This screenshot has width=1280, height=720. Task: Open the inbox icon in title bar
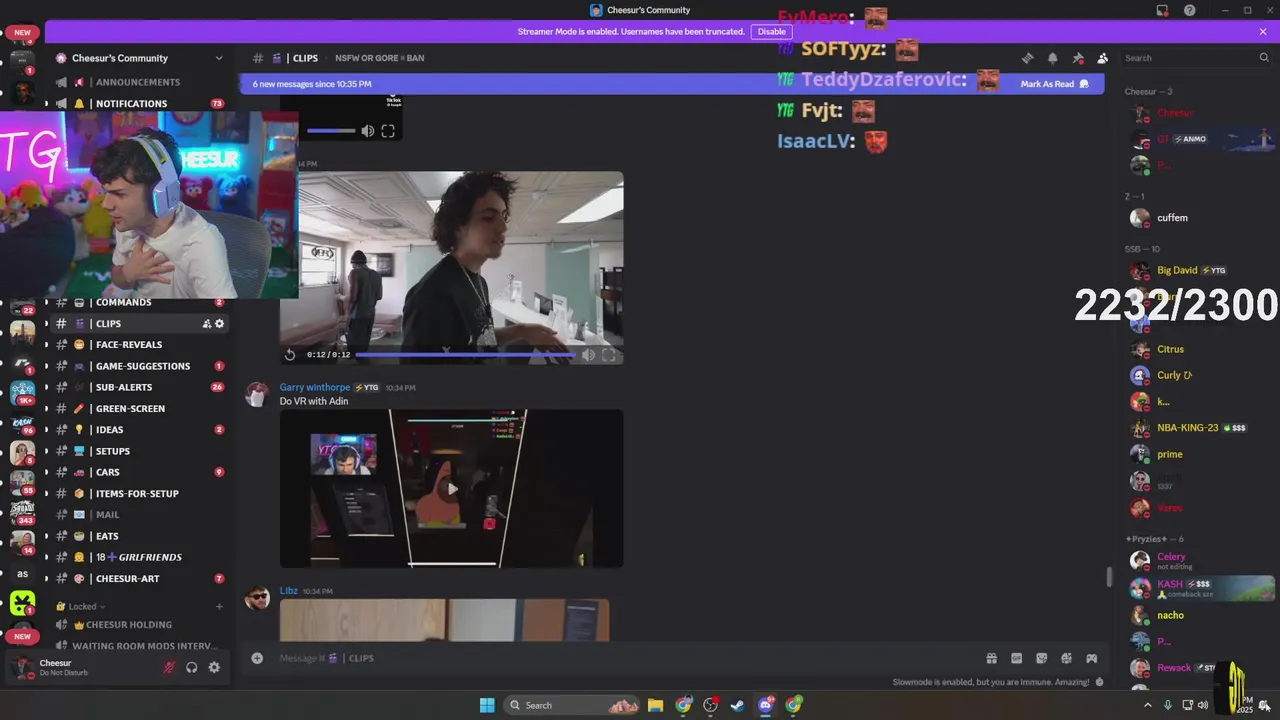pyautogui.click(x=1162, y=10)
